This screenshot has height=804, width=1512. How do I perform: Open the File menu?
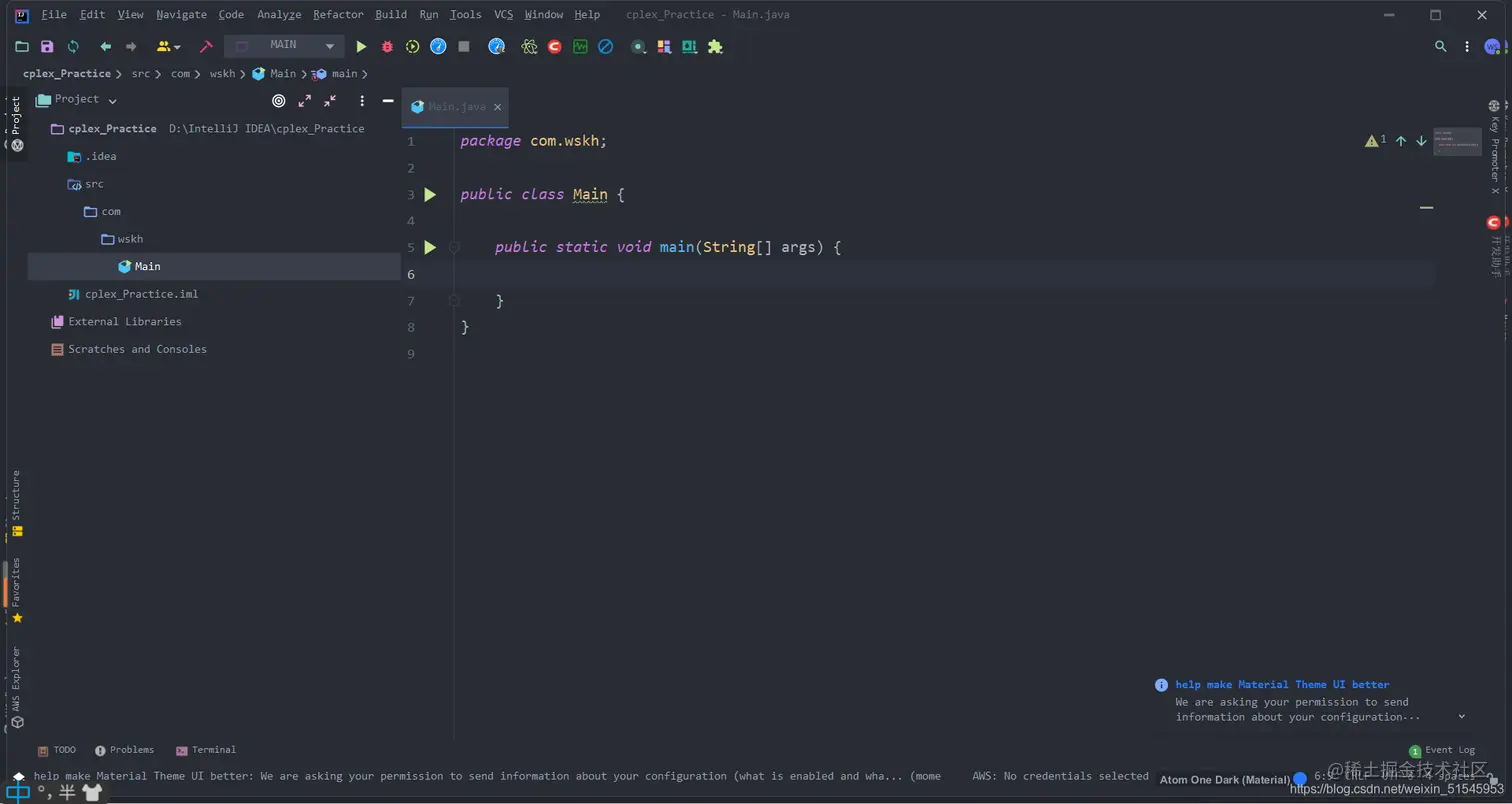click(54, 15)
